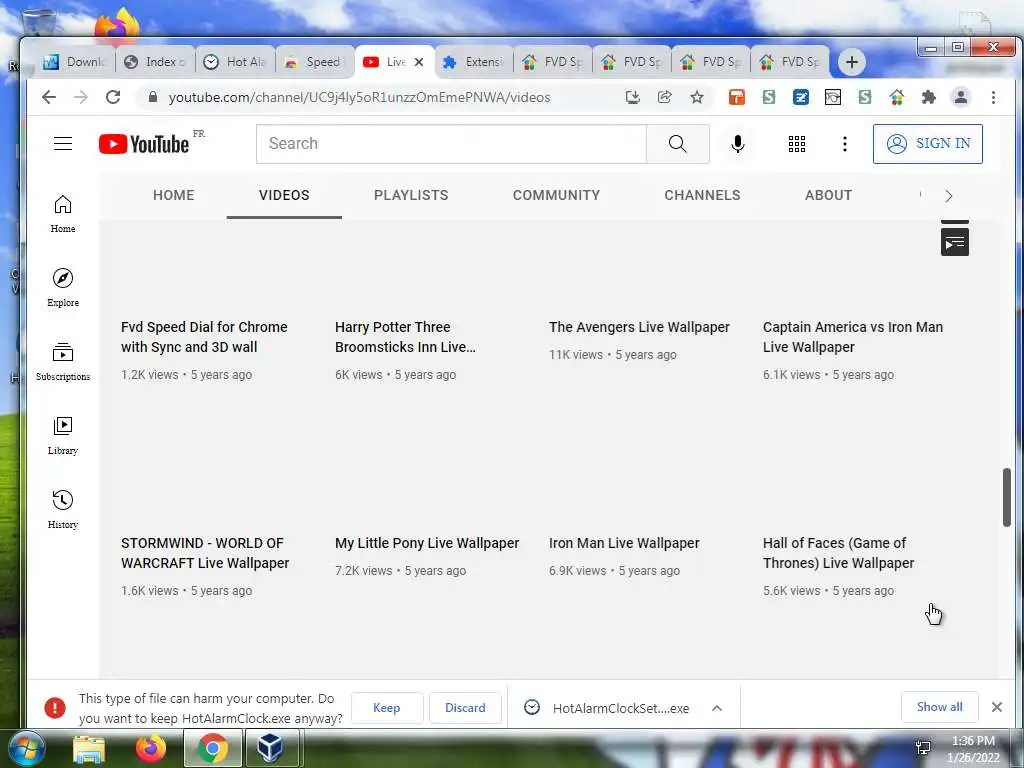This screenshot has width=1024, height=768.
Task: Click browser Forward arrow
Action: pyautogui.click(x=81, y=97)
